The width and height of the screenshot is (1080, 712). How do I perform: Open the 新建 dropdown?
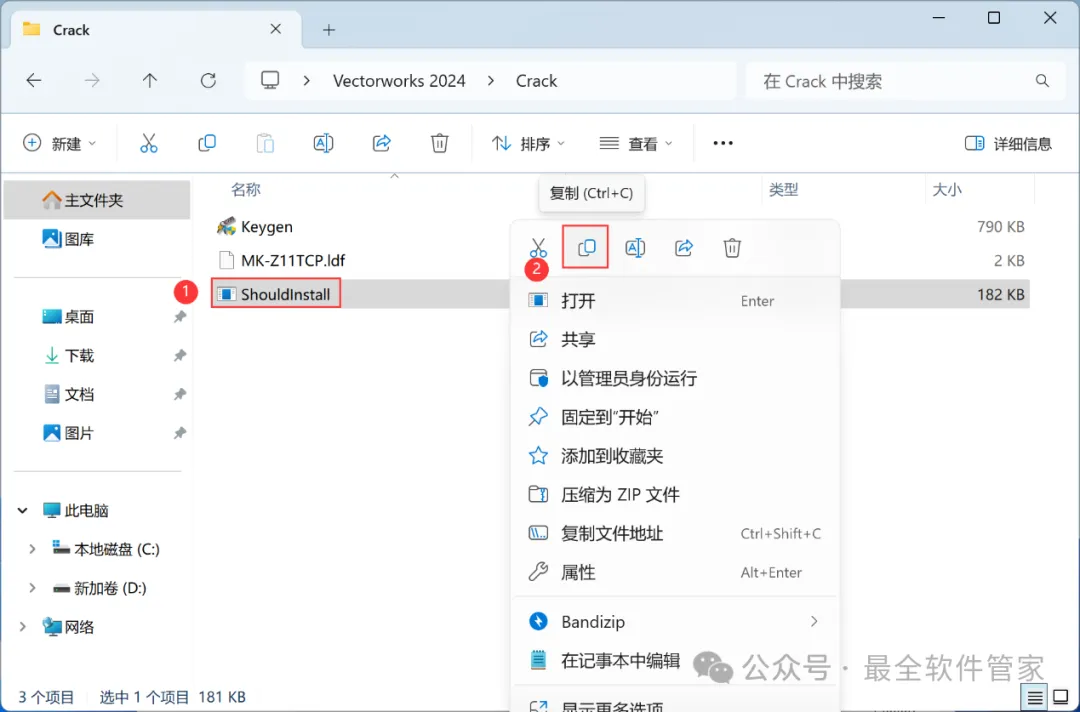point(59,143)
